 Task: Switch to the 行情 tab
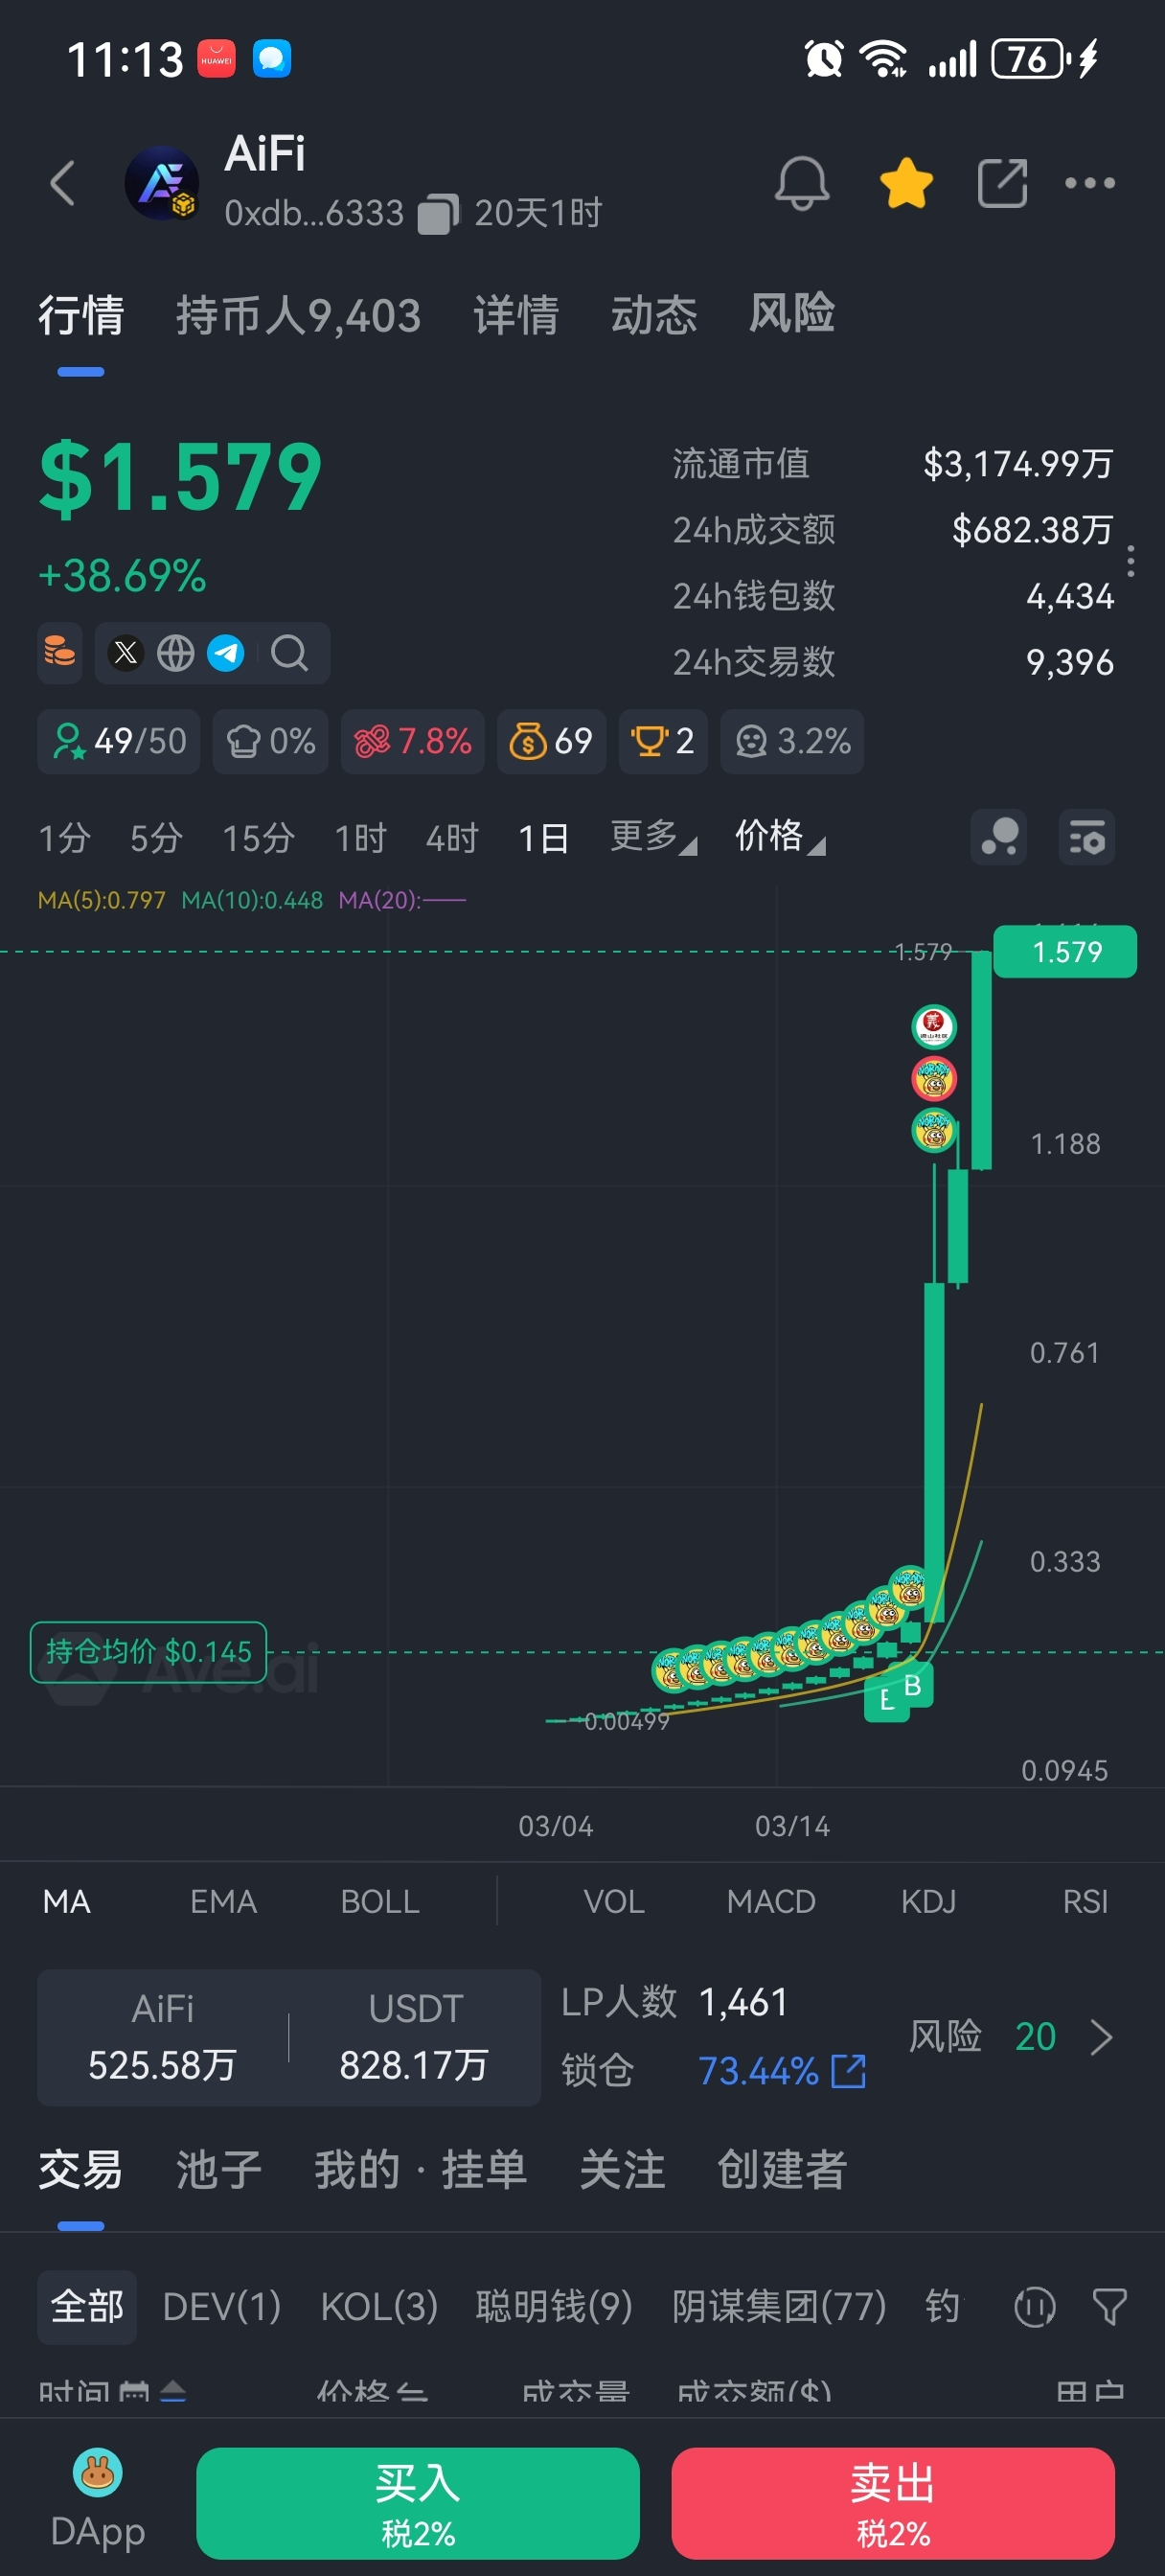(x=81, y=315)
